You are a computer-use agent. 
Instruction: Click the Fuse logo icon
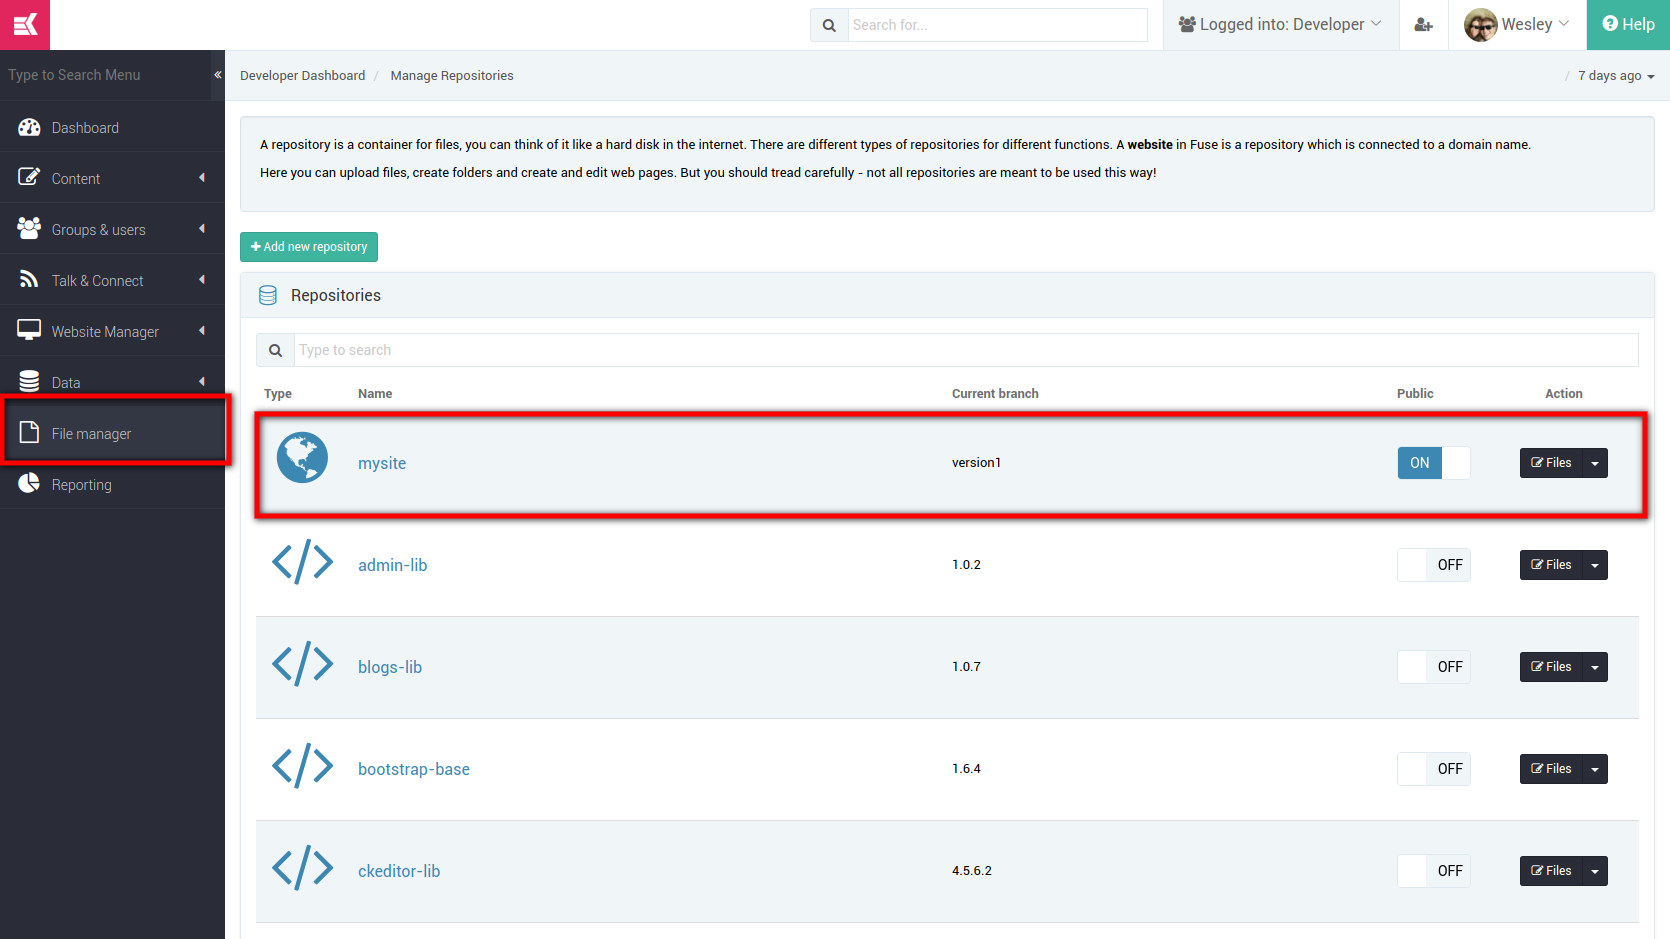(25, 25)
